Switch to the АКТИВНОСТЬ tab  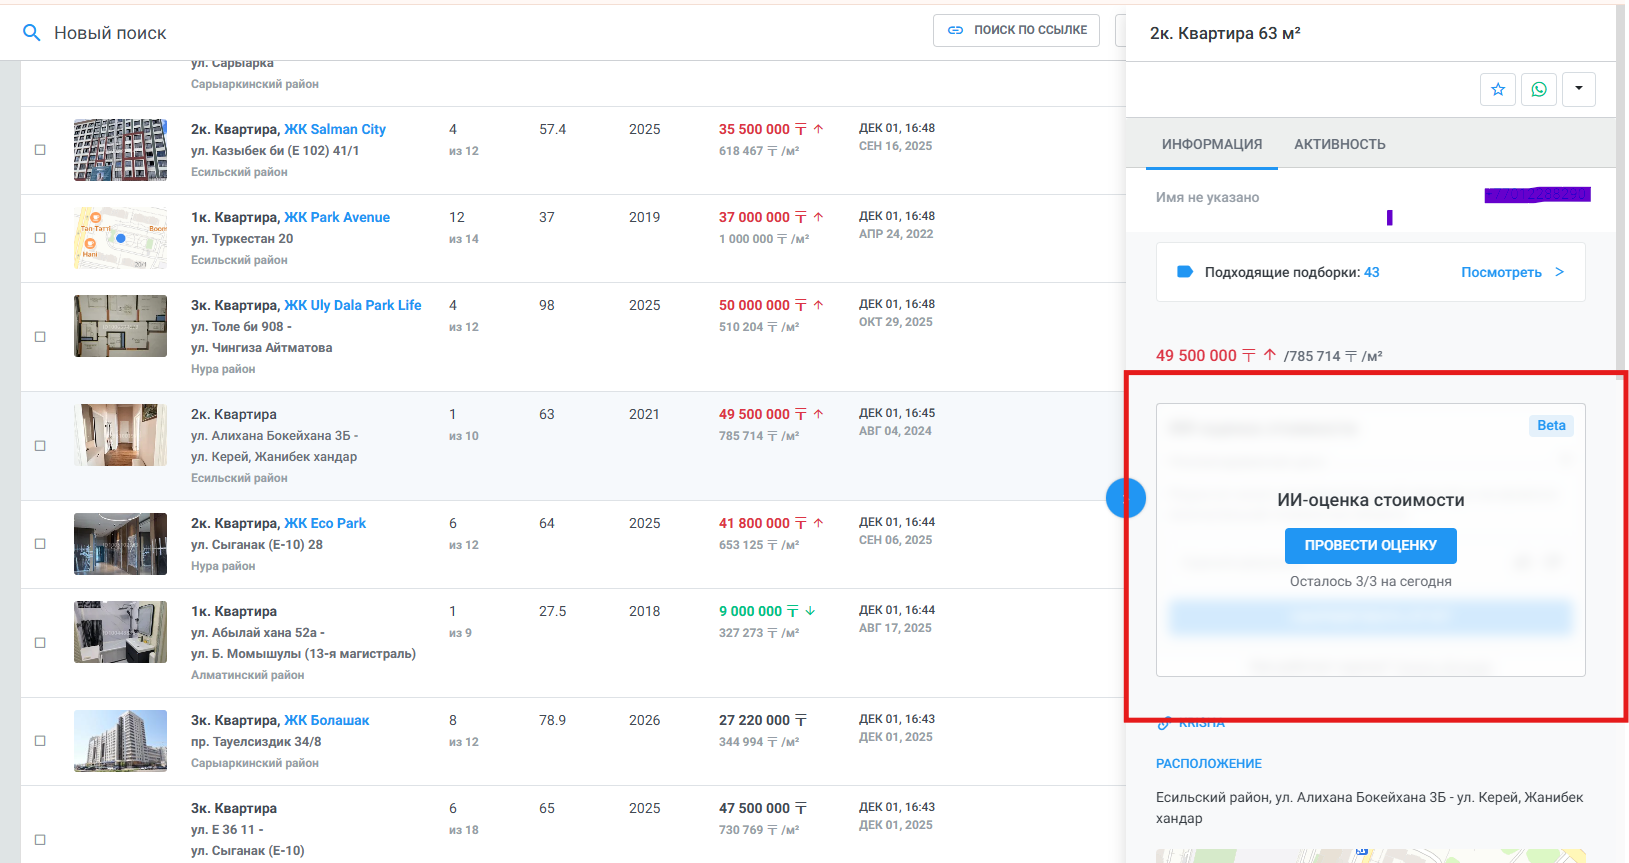coord(1339,144)
